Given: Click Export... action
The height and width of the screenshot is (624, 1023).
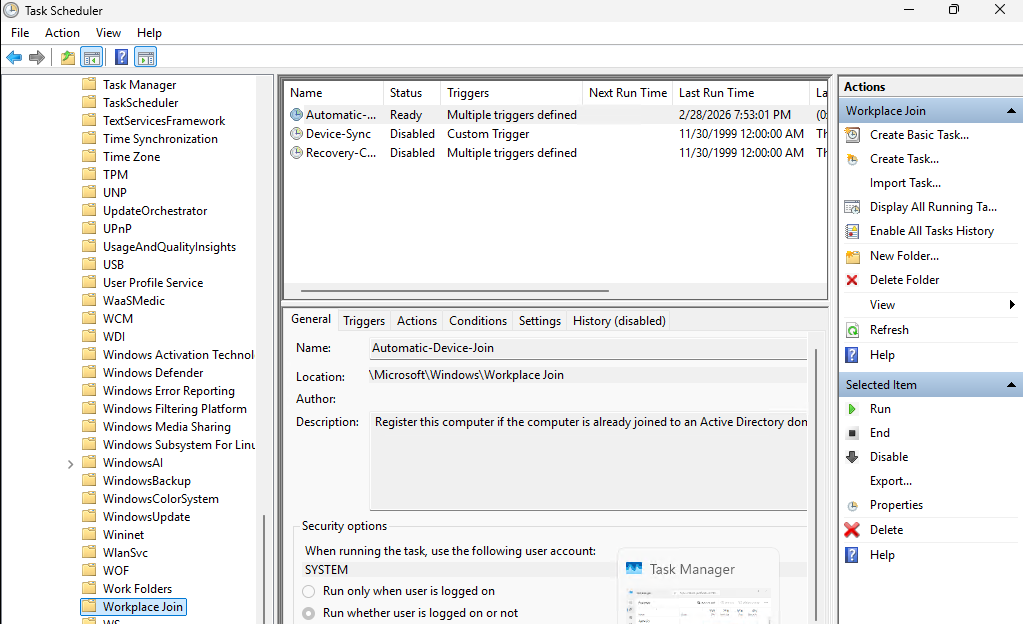Looking at the screenshot, I should (x=891, y=481).
